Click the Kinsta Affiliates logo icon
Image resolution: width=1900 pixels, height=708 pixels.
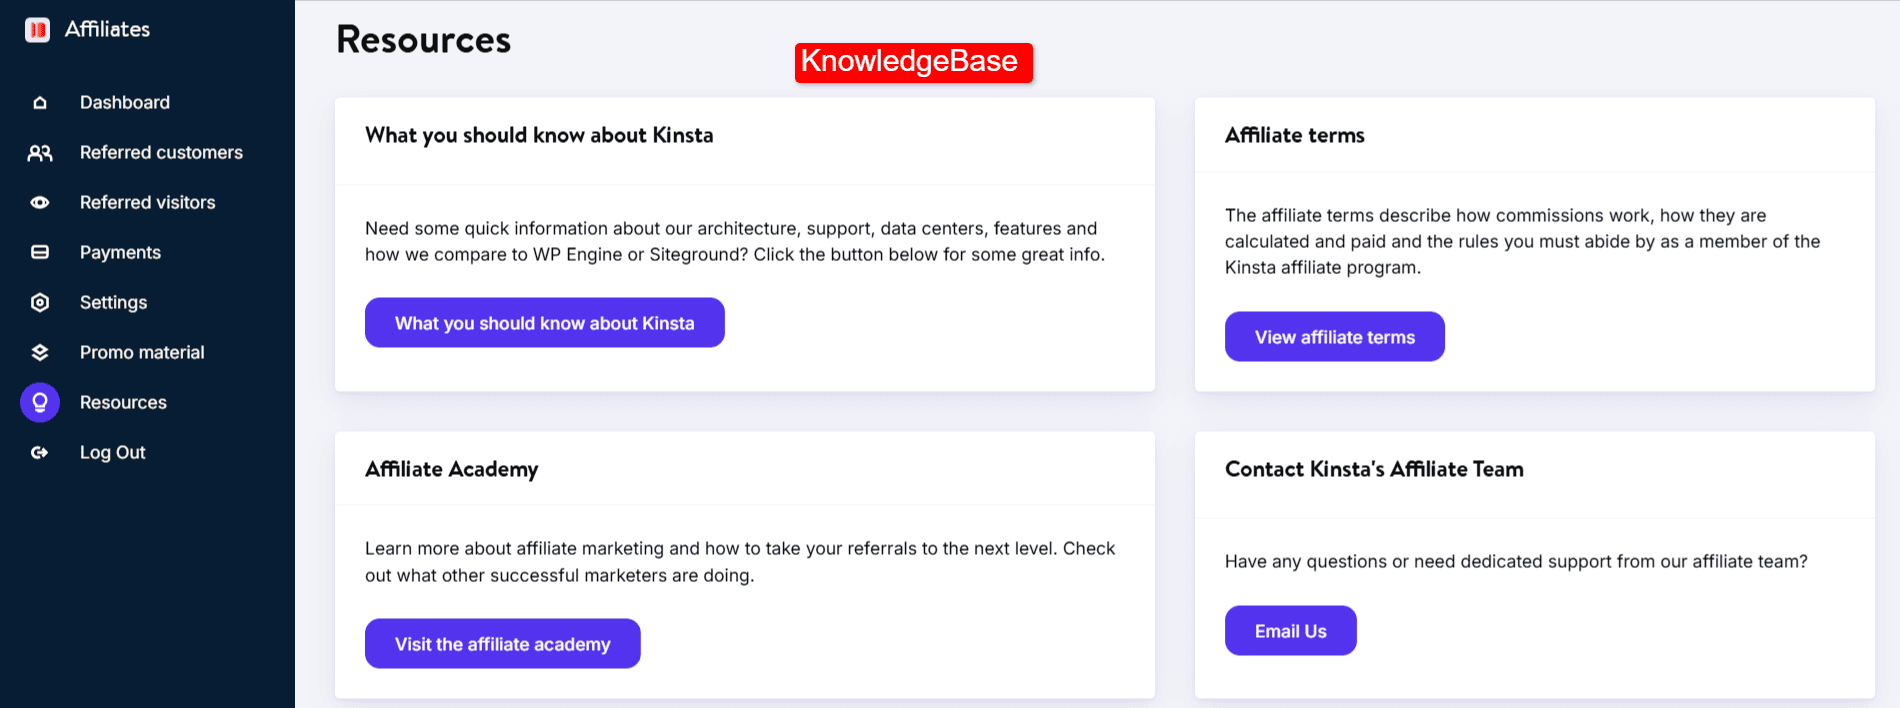point(36,29)
